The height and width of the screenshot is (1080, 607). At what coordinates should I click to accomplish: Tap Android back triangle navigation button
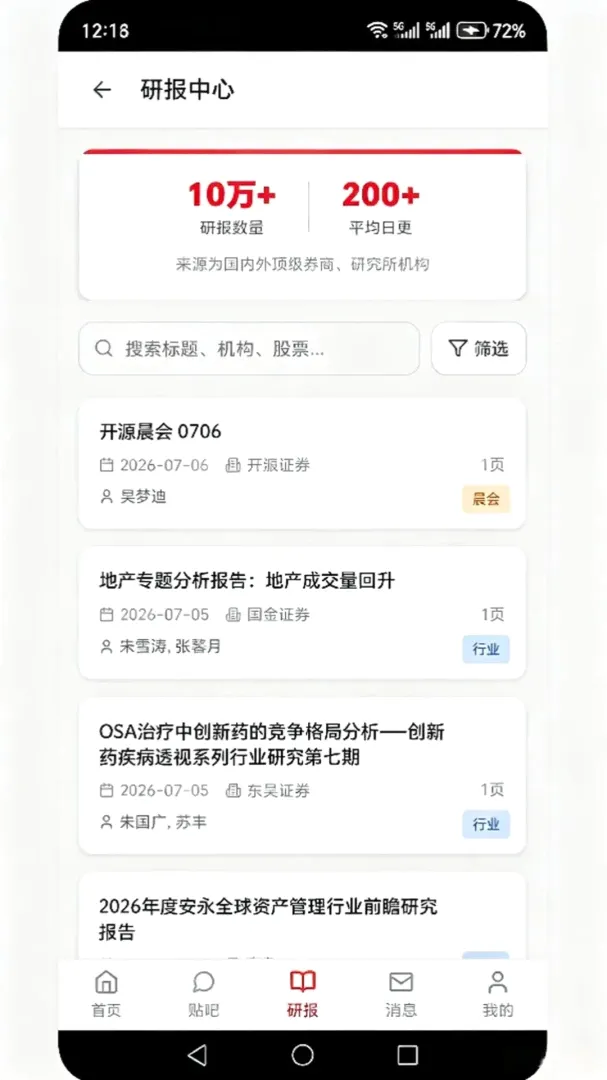(x=197, y=1055)
